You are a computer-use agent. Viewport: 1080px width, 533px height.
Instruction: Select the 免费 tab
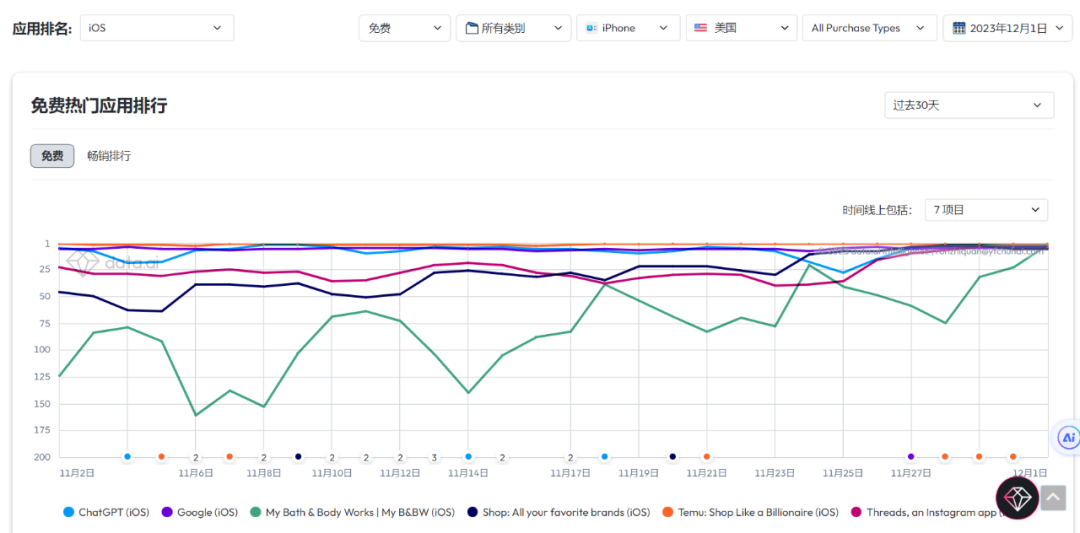click(52, 156)
